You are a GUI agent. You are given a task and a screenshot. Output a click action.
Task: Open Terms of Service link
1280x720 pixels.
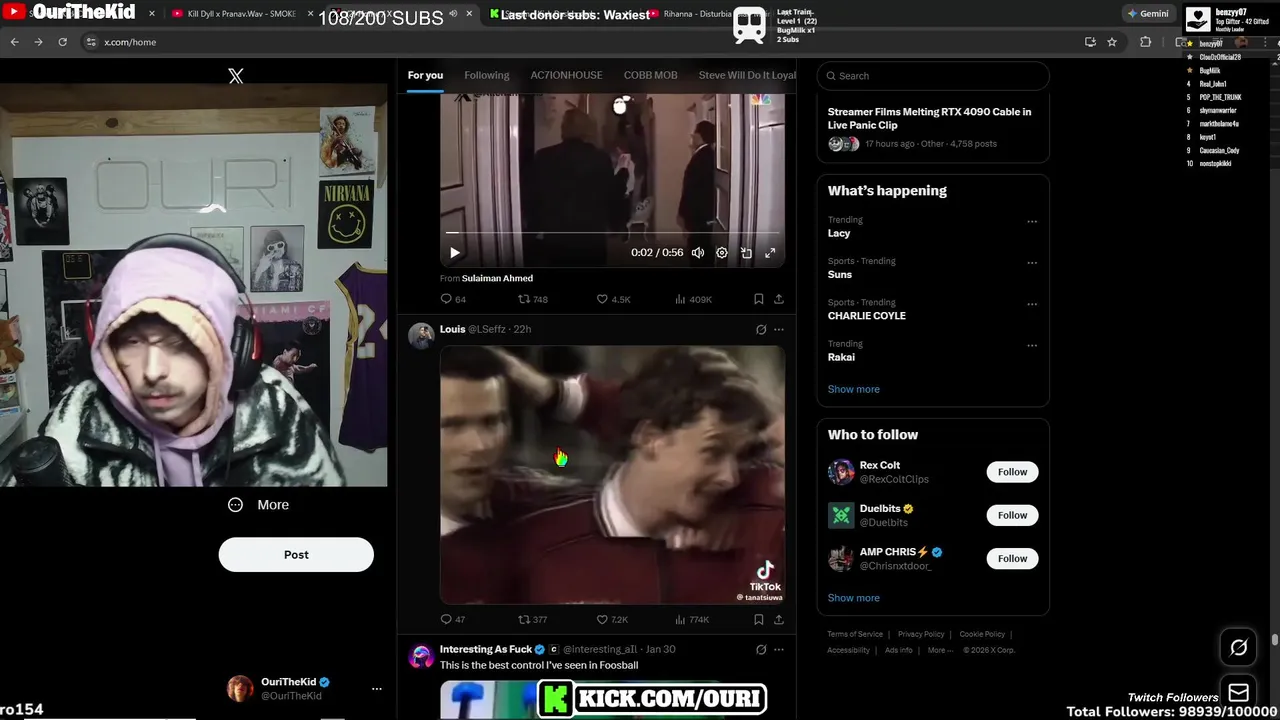(855, 634)
